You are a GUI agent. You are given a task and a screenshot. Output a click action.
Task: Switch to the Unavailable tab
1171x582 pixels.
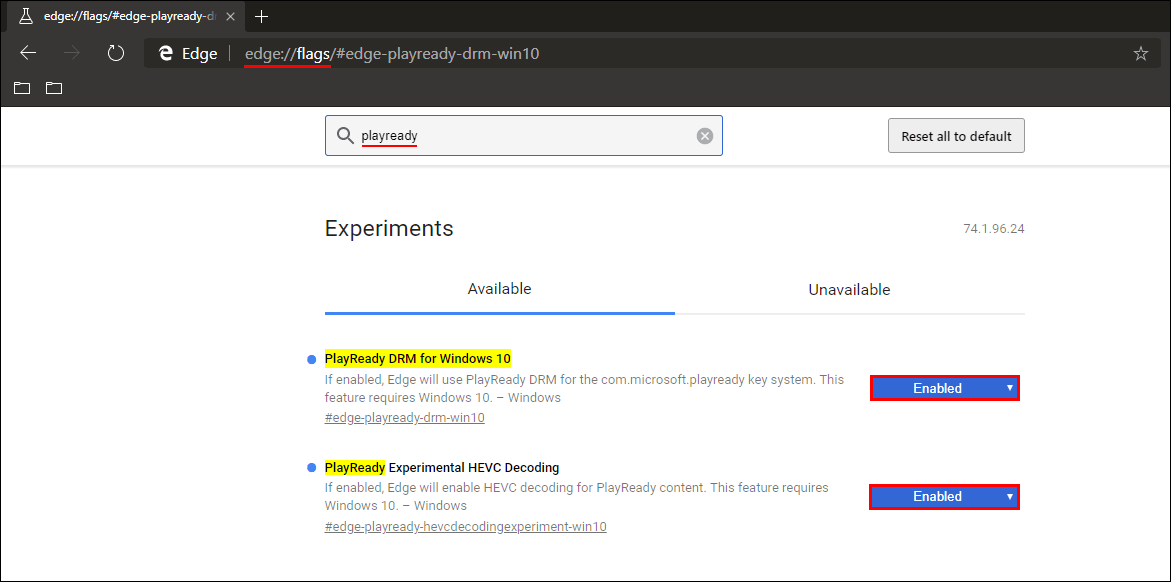pos(849,289)
